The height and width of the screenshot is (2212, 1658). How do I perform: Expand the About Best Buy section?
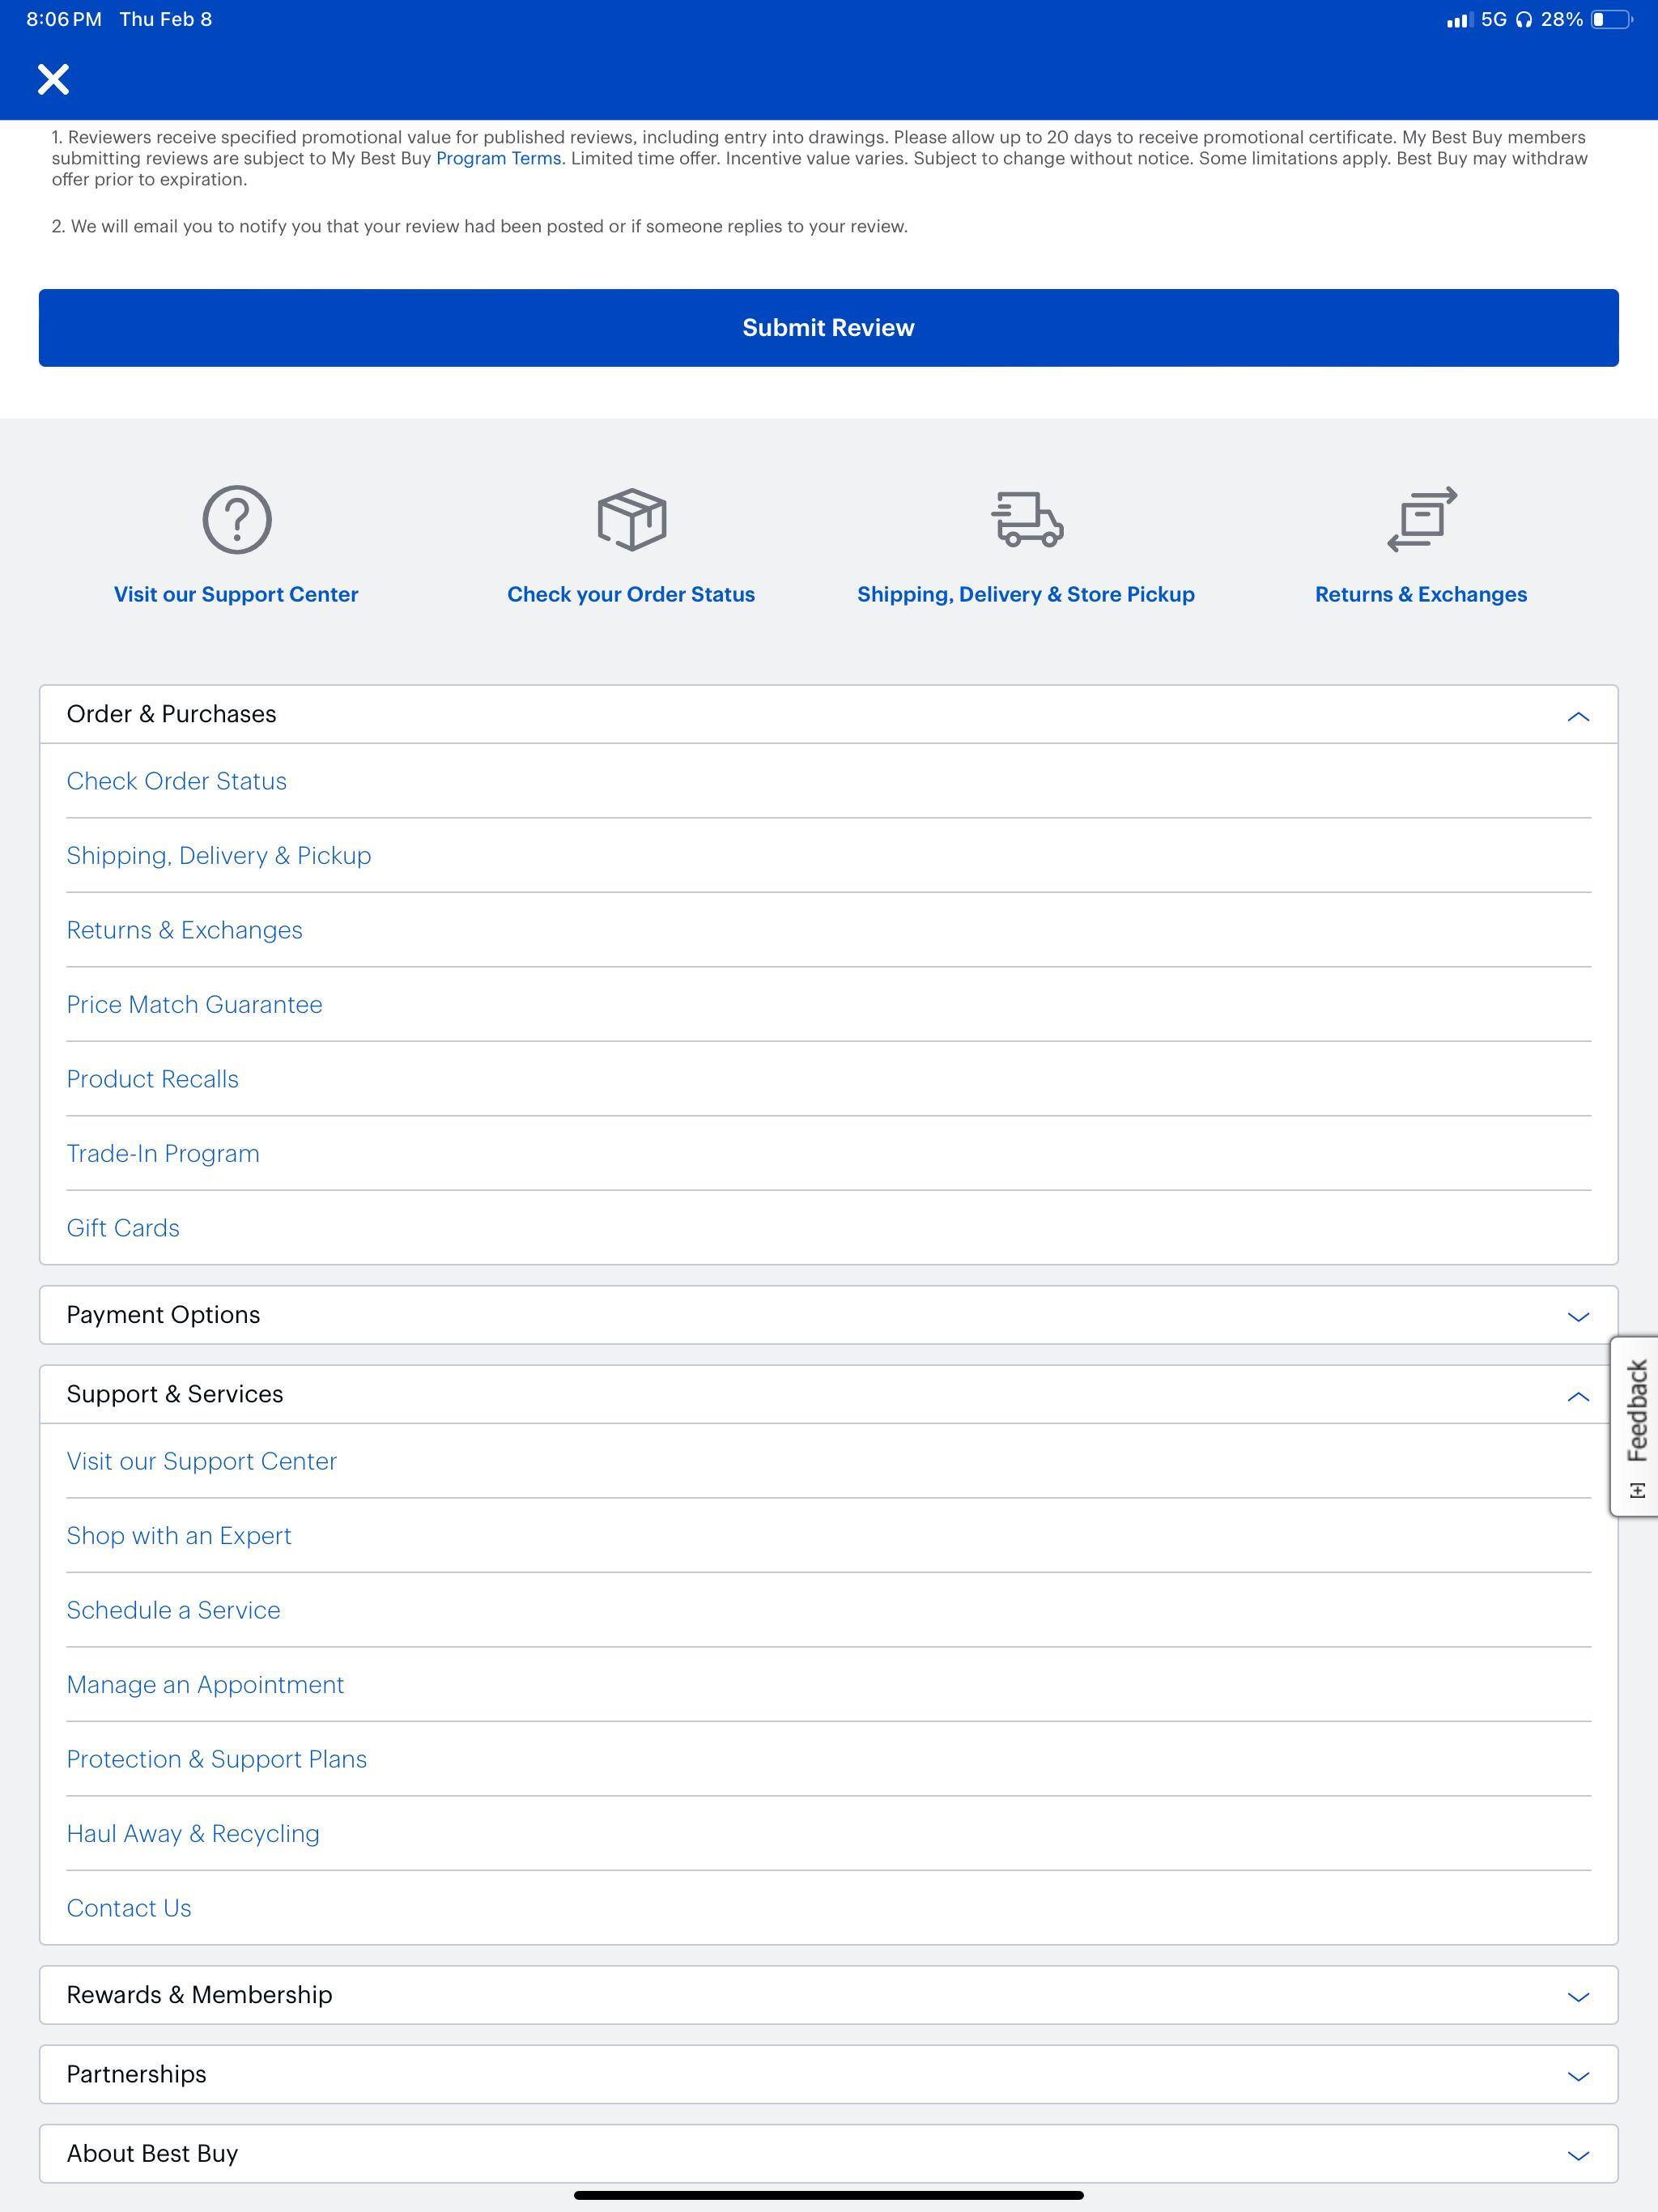pyautogui.click(x=1577, y=2155)
